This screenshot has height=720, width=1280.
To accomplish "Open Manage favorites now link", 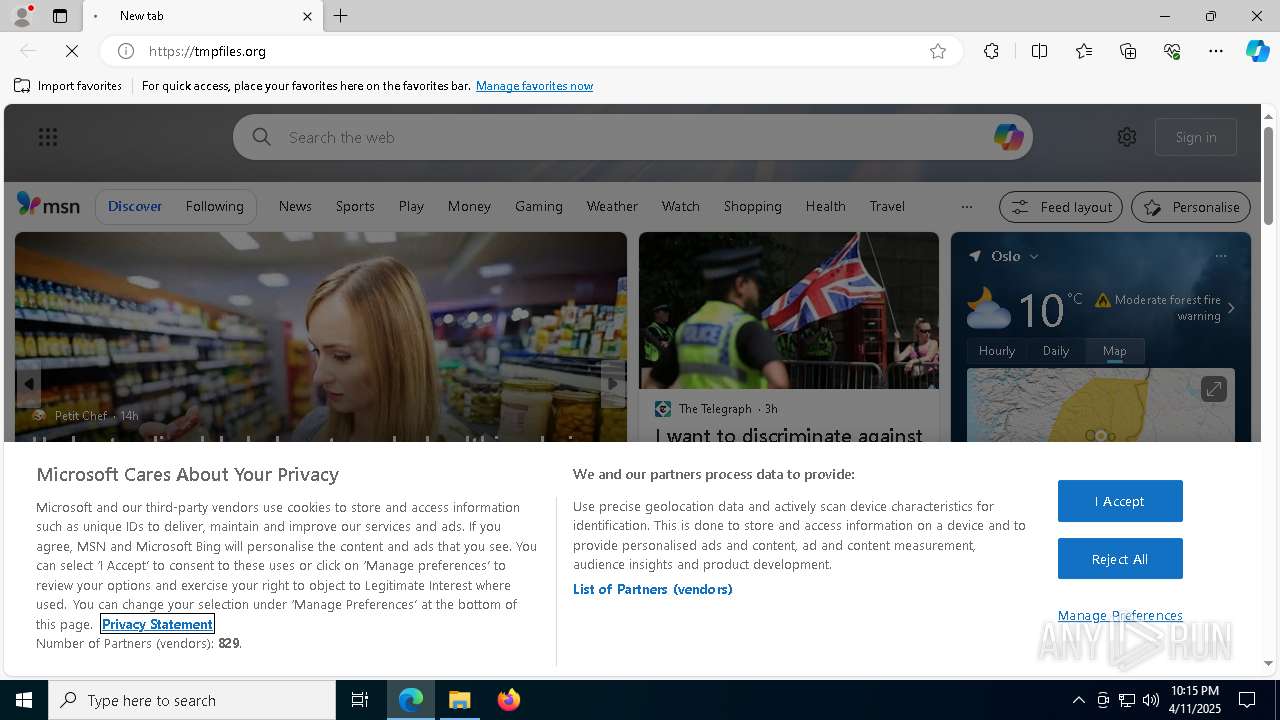I will pyautogui.click(x=534, y=86).
